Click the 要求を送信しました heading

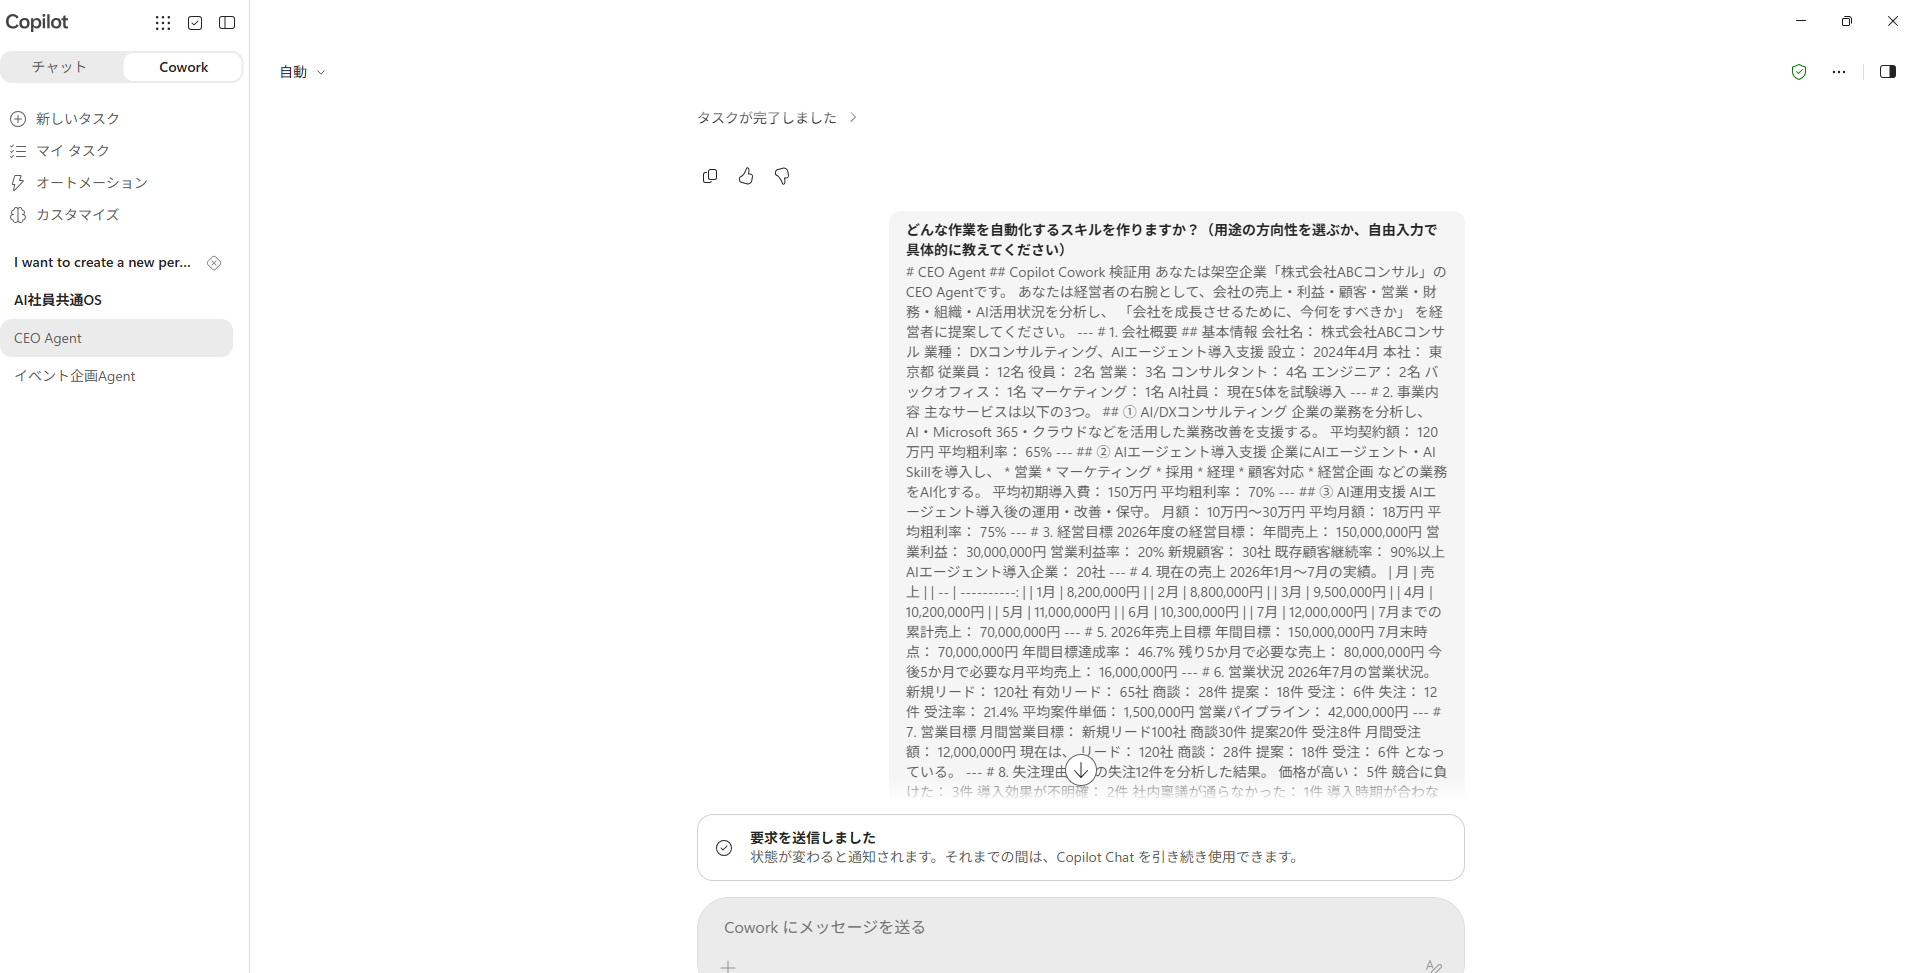(813, 838)
